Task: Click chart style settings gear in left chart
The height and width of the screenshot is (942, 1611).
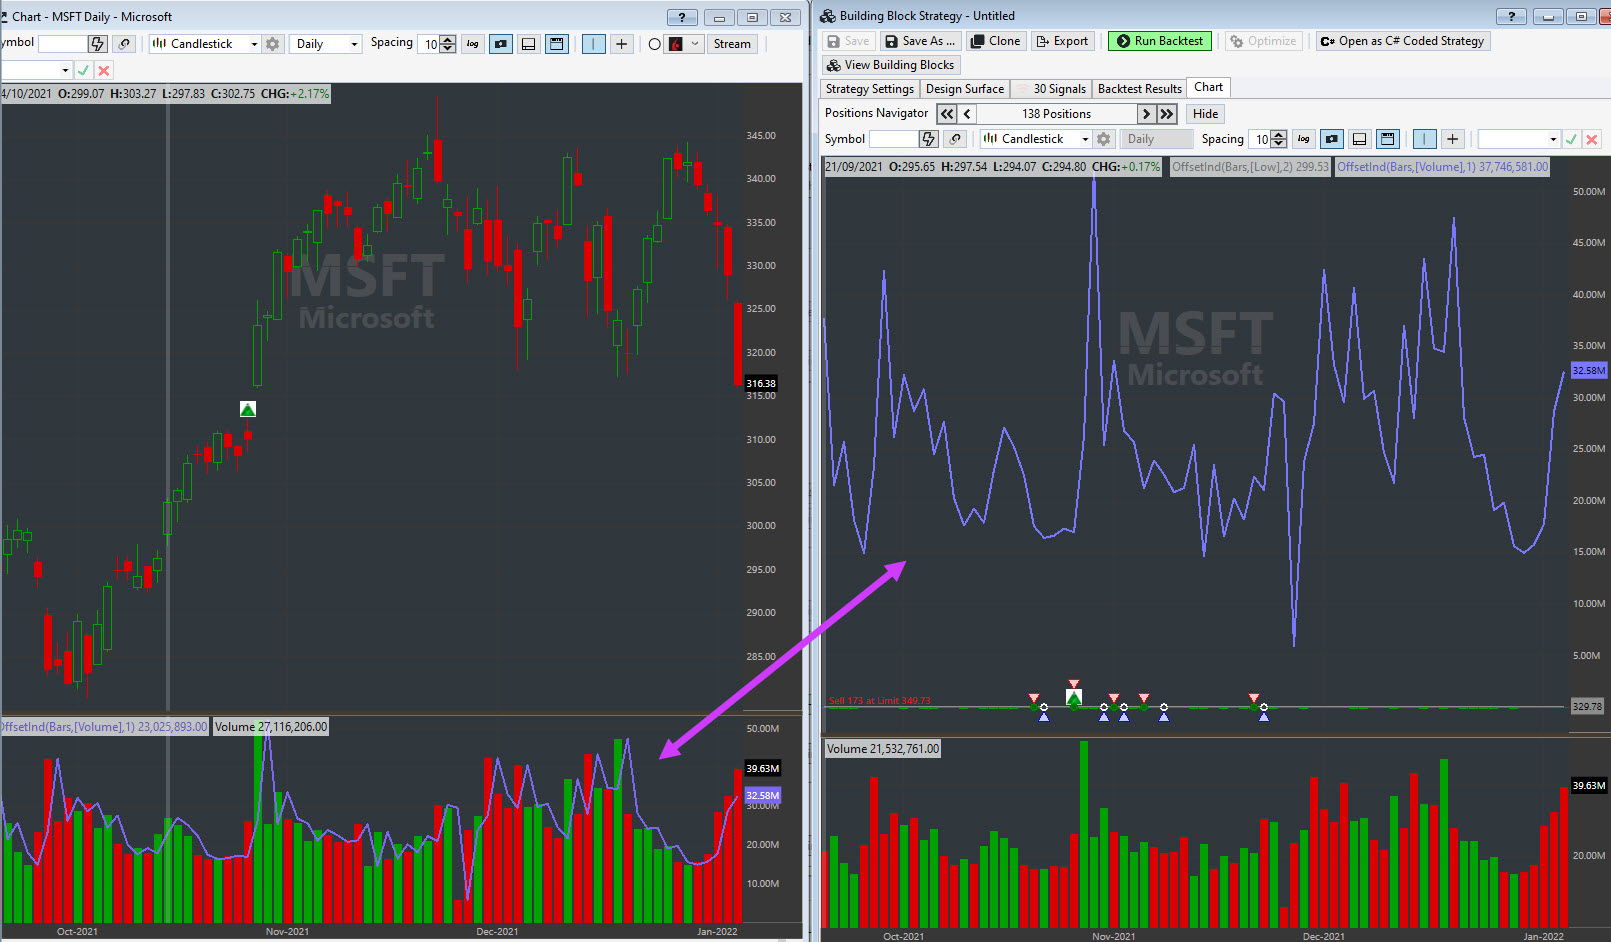Action: pos(273,44)
